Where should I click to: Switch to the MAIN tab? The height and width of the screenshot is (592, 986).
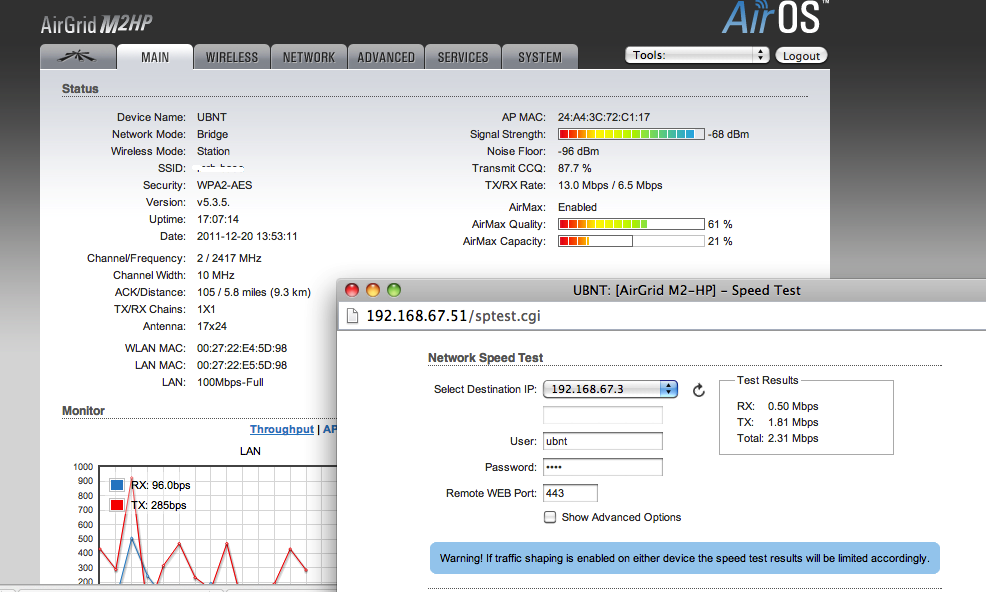point(155,57)
